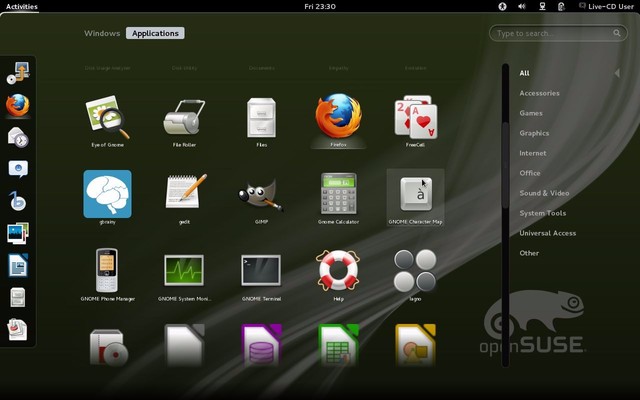This screenshot has width=640, height=400.
Task: Select the Applications tab
Action: coord(155,33)
